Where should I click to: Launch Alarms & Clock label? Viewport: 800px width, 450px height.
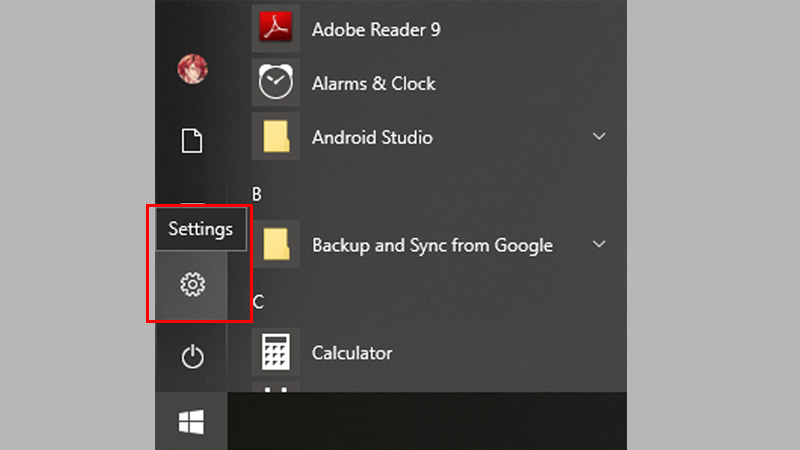coord(373,84)
